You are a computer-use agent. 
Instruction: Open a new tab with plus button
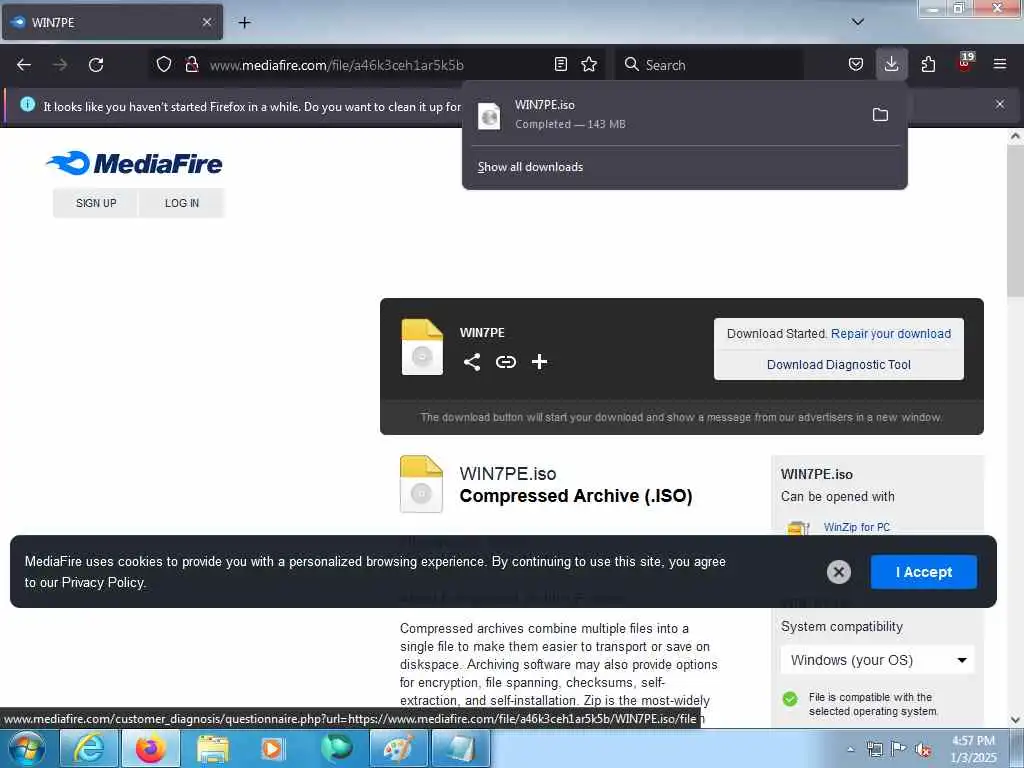coord(244,22)
